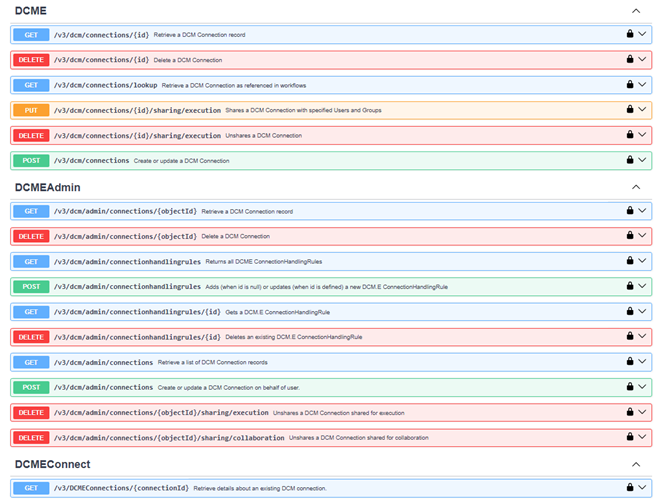Screen dimensions: 669x500
Task: Open GET /v3/dcm/admin/connections/{objectId} path
Action: (125, 211)
